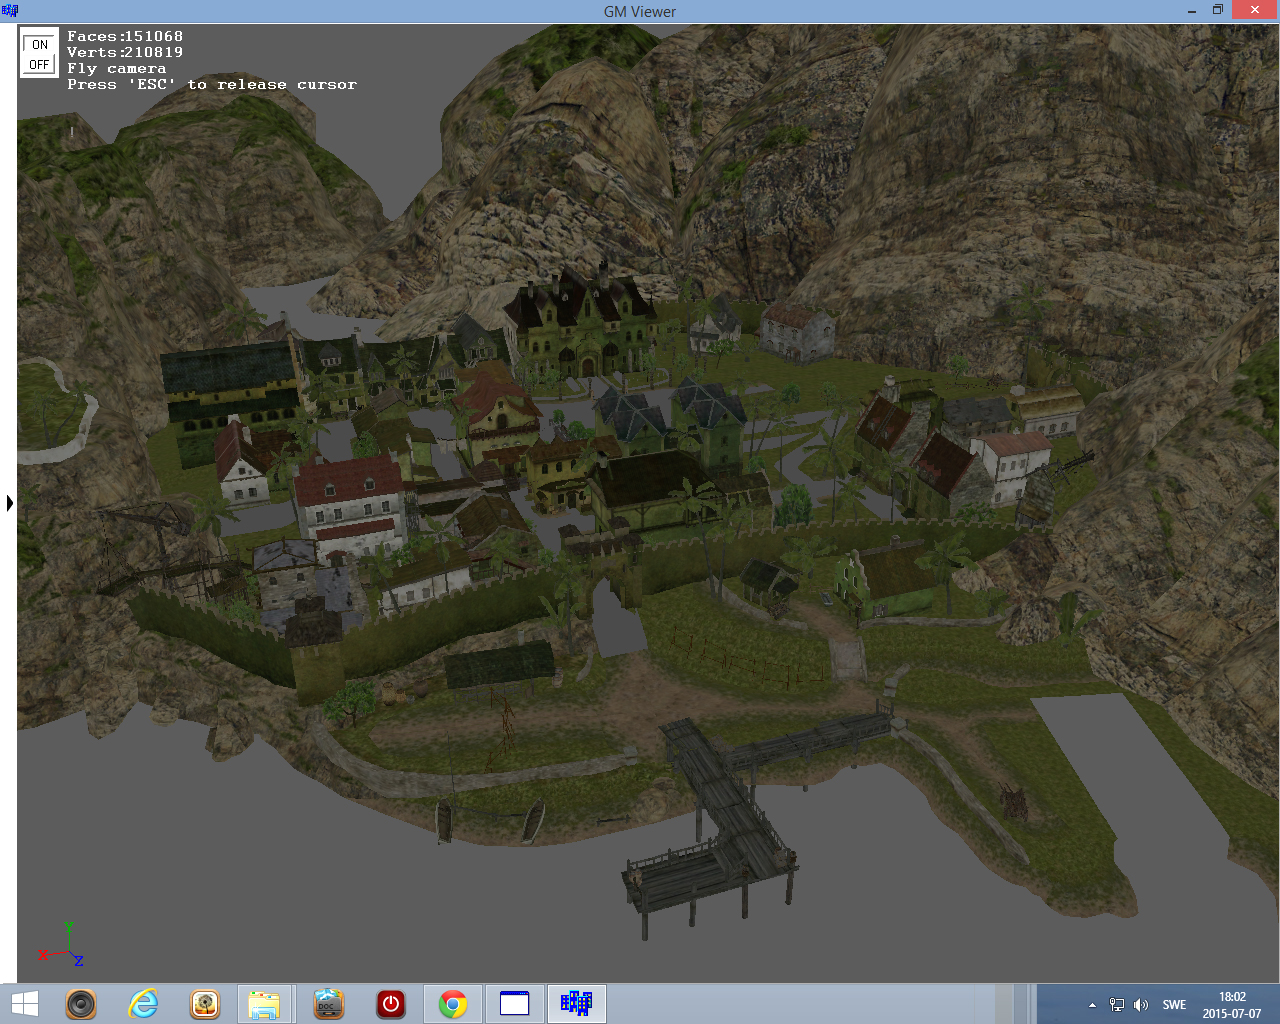Open the dandelion photo app on taskbar
The image size is (1280, 1024).
click(205, 1004)
